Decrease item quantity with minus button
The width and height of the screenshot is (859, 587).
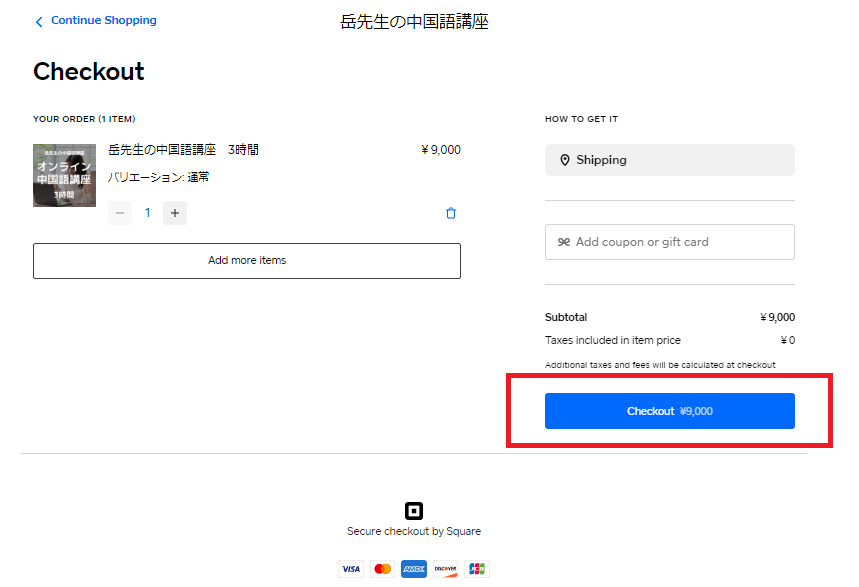tap(120, 213)
